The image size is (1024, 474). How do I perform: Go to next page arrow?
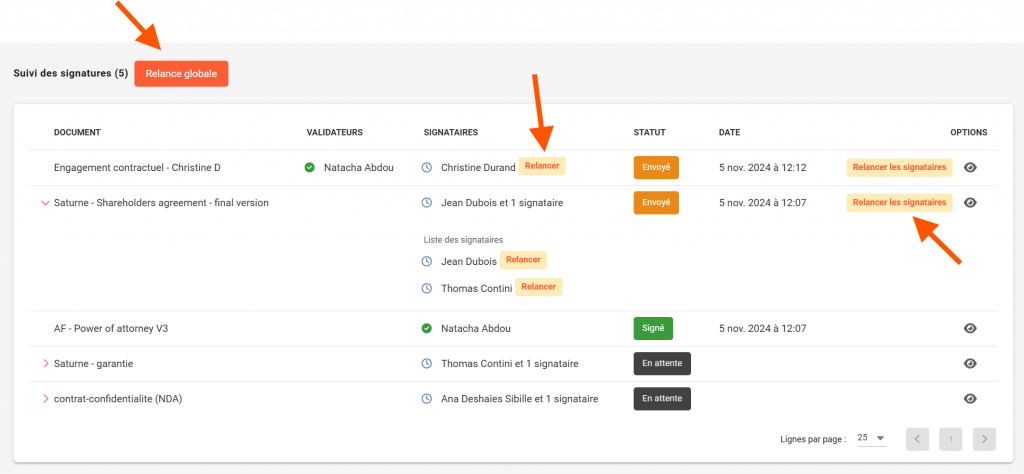click(984, 438)
